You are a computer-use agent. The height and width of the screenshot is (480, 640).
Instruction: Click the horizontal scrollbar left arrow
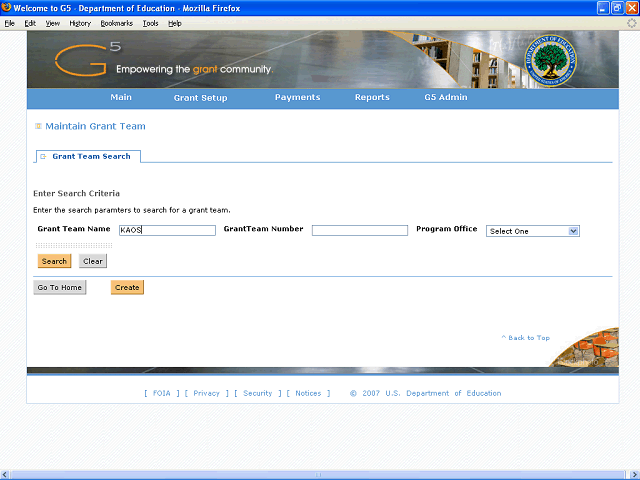(4, 475)
